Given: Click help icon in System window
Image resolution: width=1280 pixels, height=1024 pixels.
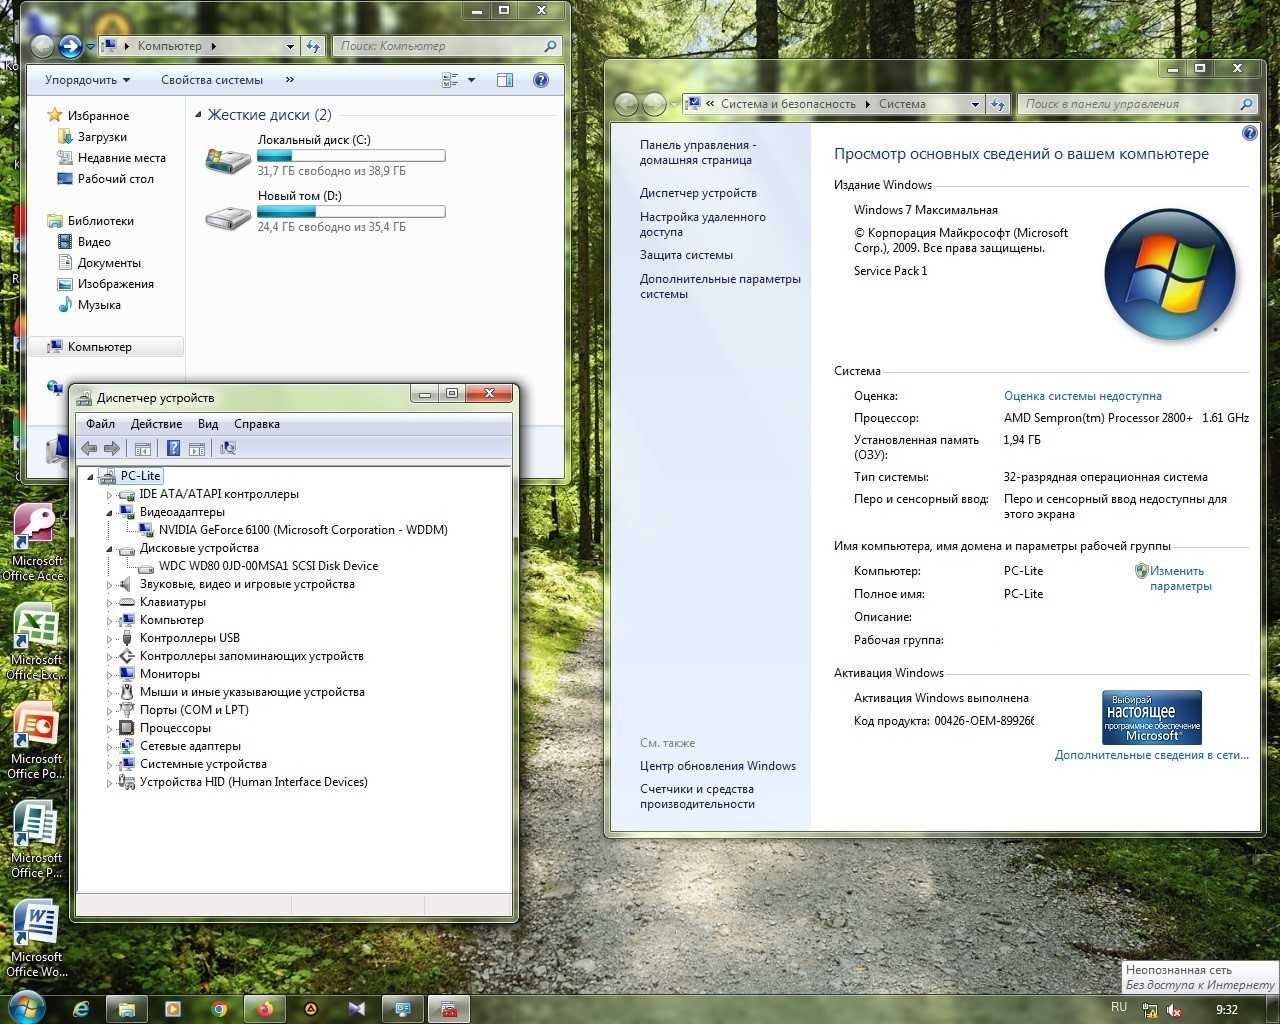Looking at the screenshot, I should tap(1249, 133).
